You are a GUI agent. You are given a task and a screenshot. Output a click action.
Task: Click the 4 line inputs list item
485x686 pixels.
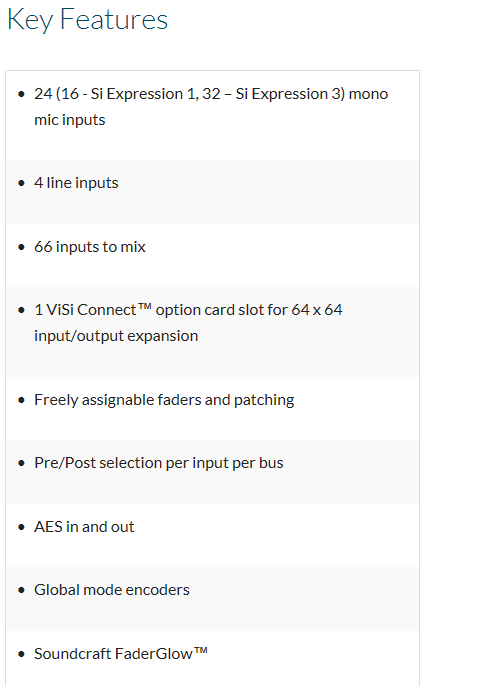pos(76,183)
